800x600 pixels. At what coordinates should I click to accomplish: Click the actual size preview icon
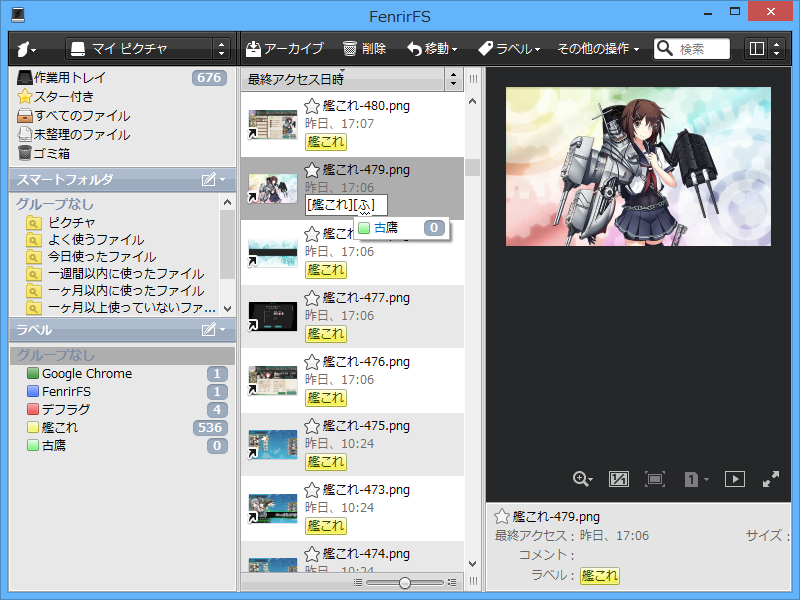pyautogui.click(x=618, y=479)
